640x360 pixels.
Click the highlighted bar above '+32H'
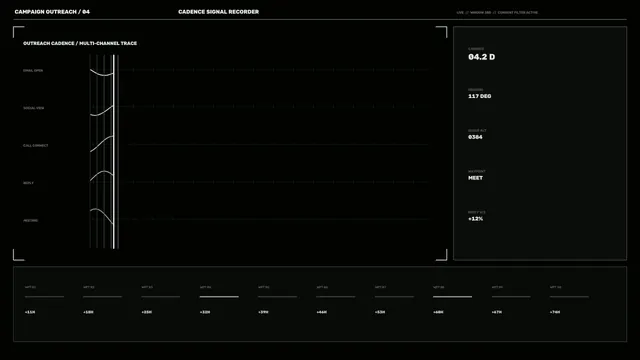click(219, 297)
